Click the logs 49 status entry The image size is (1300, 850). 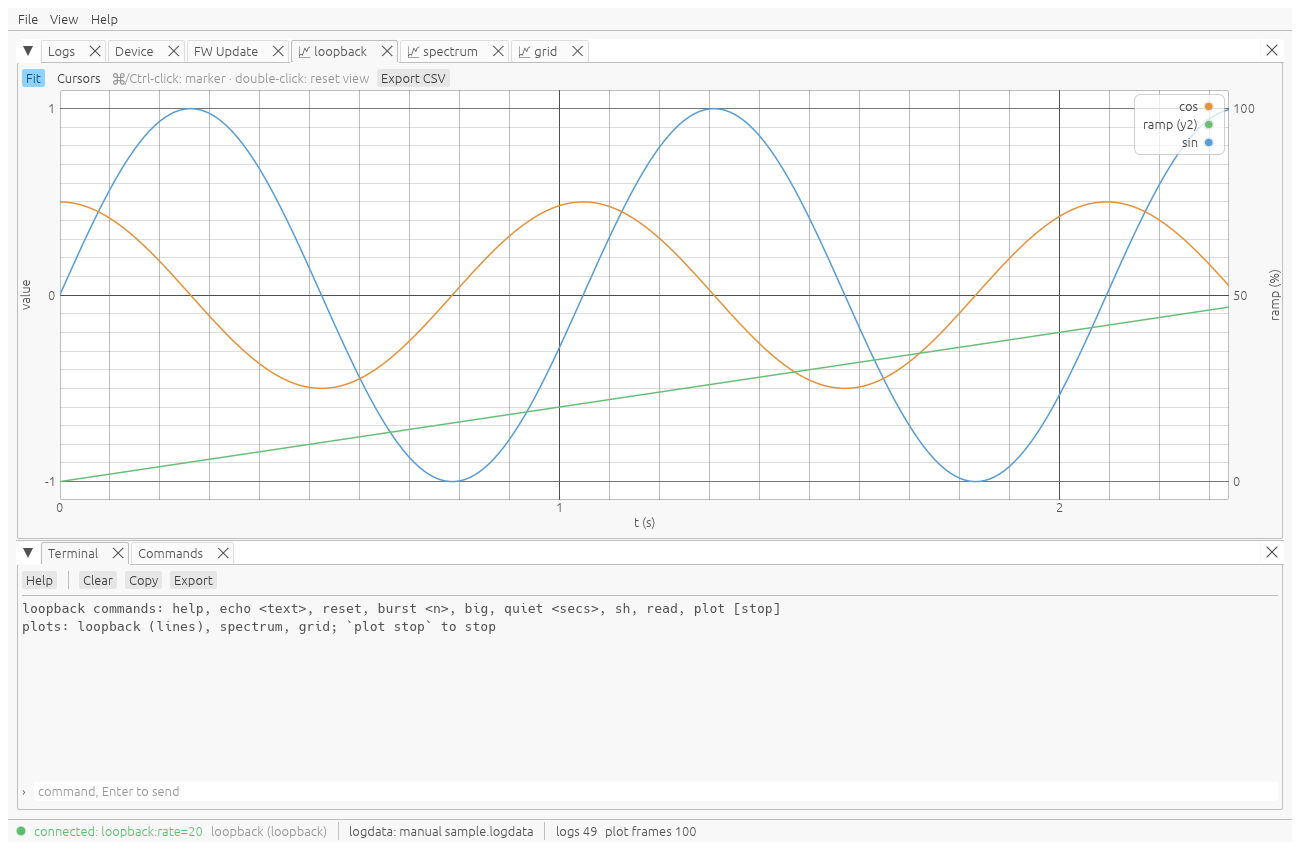coord(576,831)
